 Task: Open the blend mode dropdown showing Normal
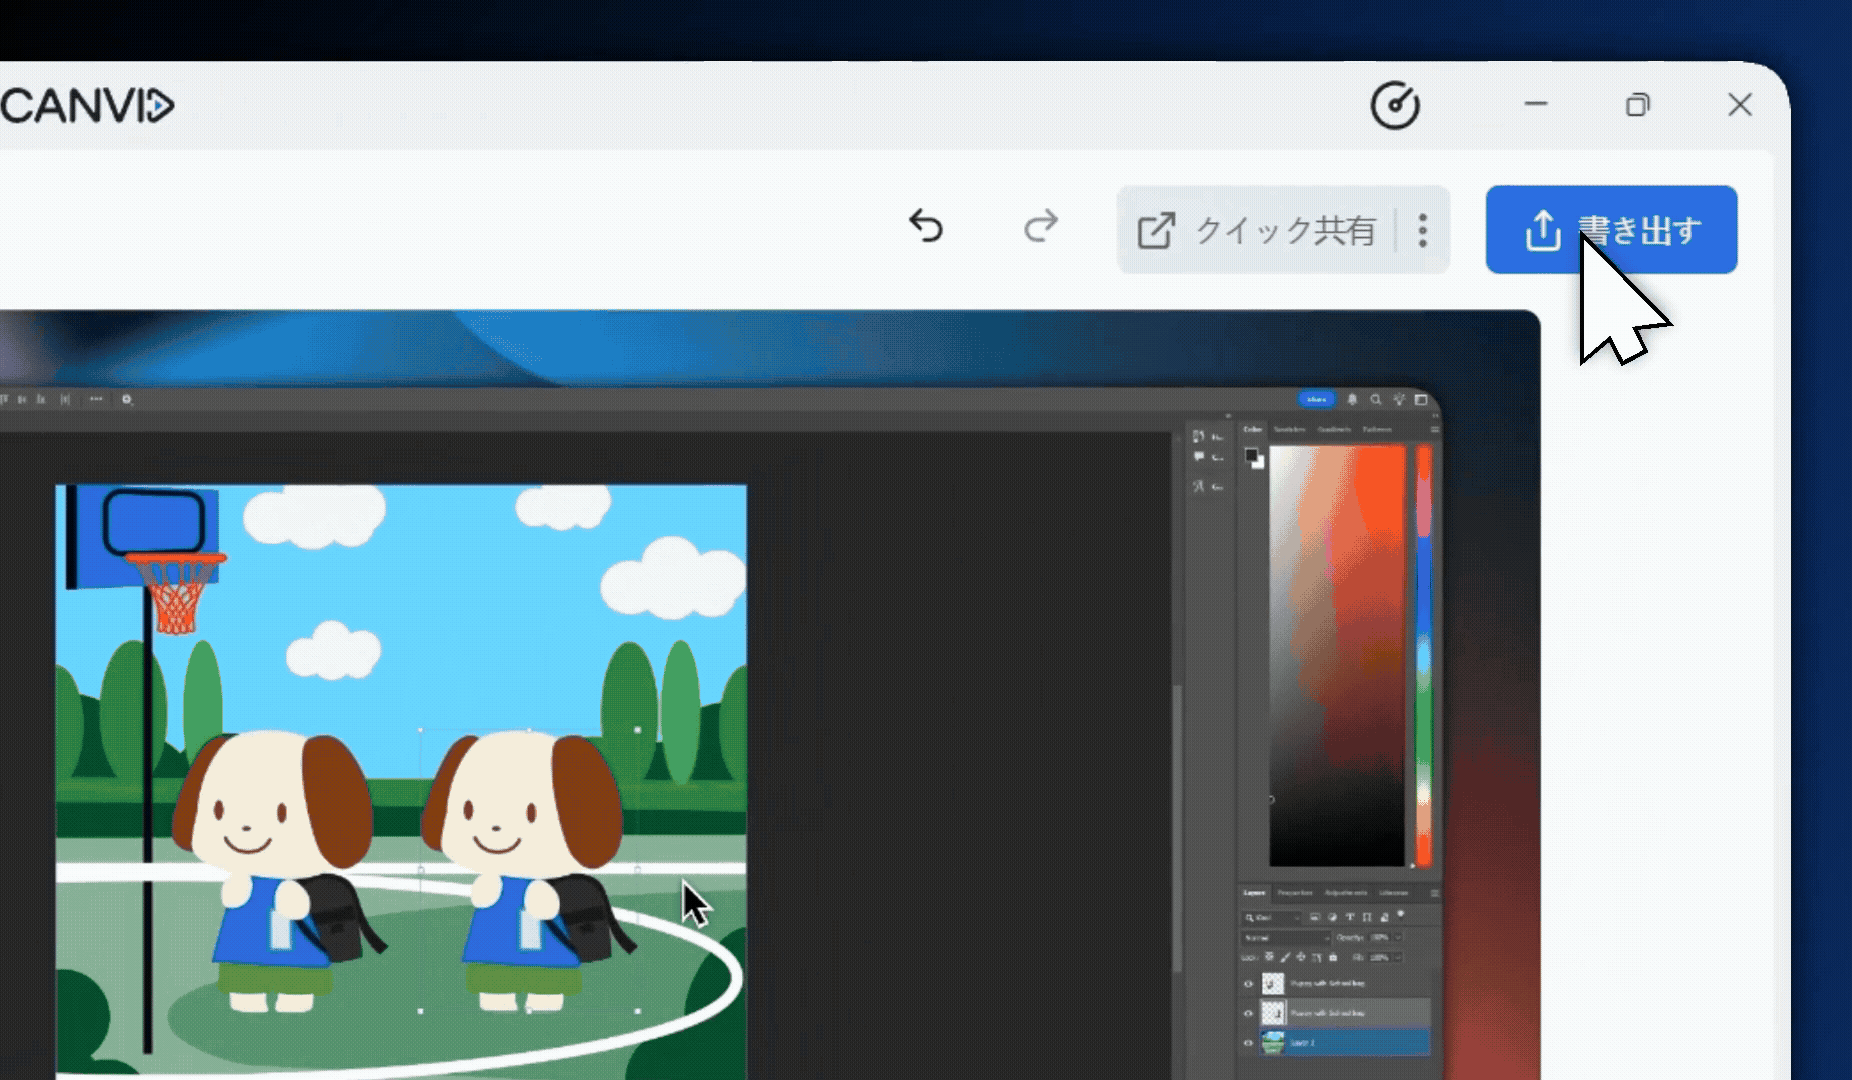1285,938
